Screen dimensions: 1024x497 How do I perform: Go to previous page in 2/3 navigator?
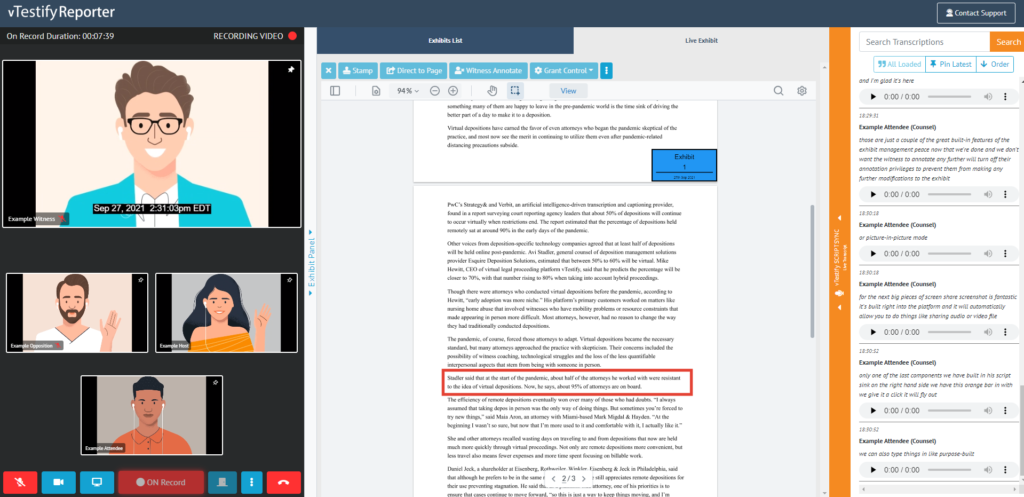(x=554, y=479)
